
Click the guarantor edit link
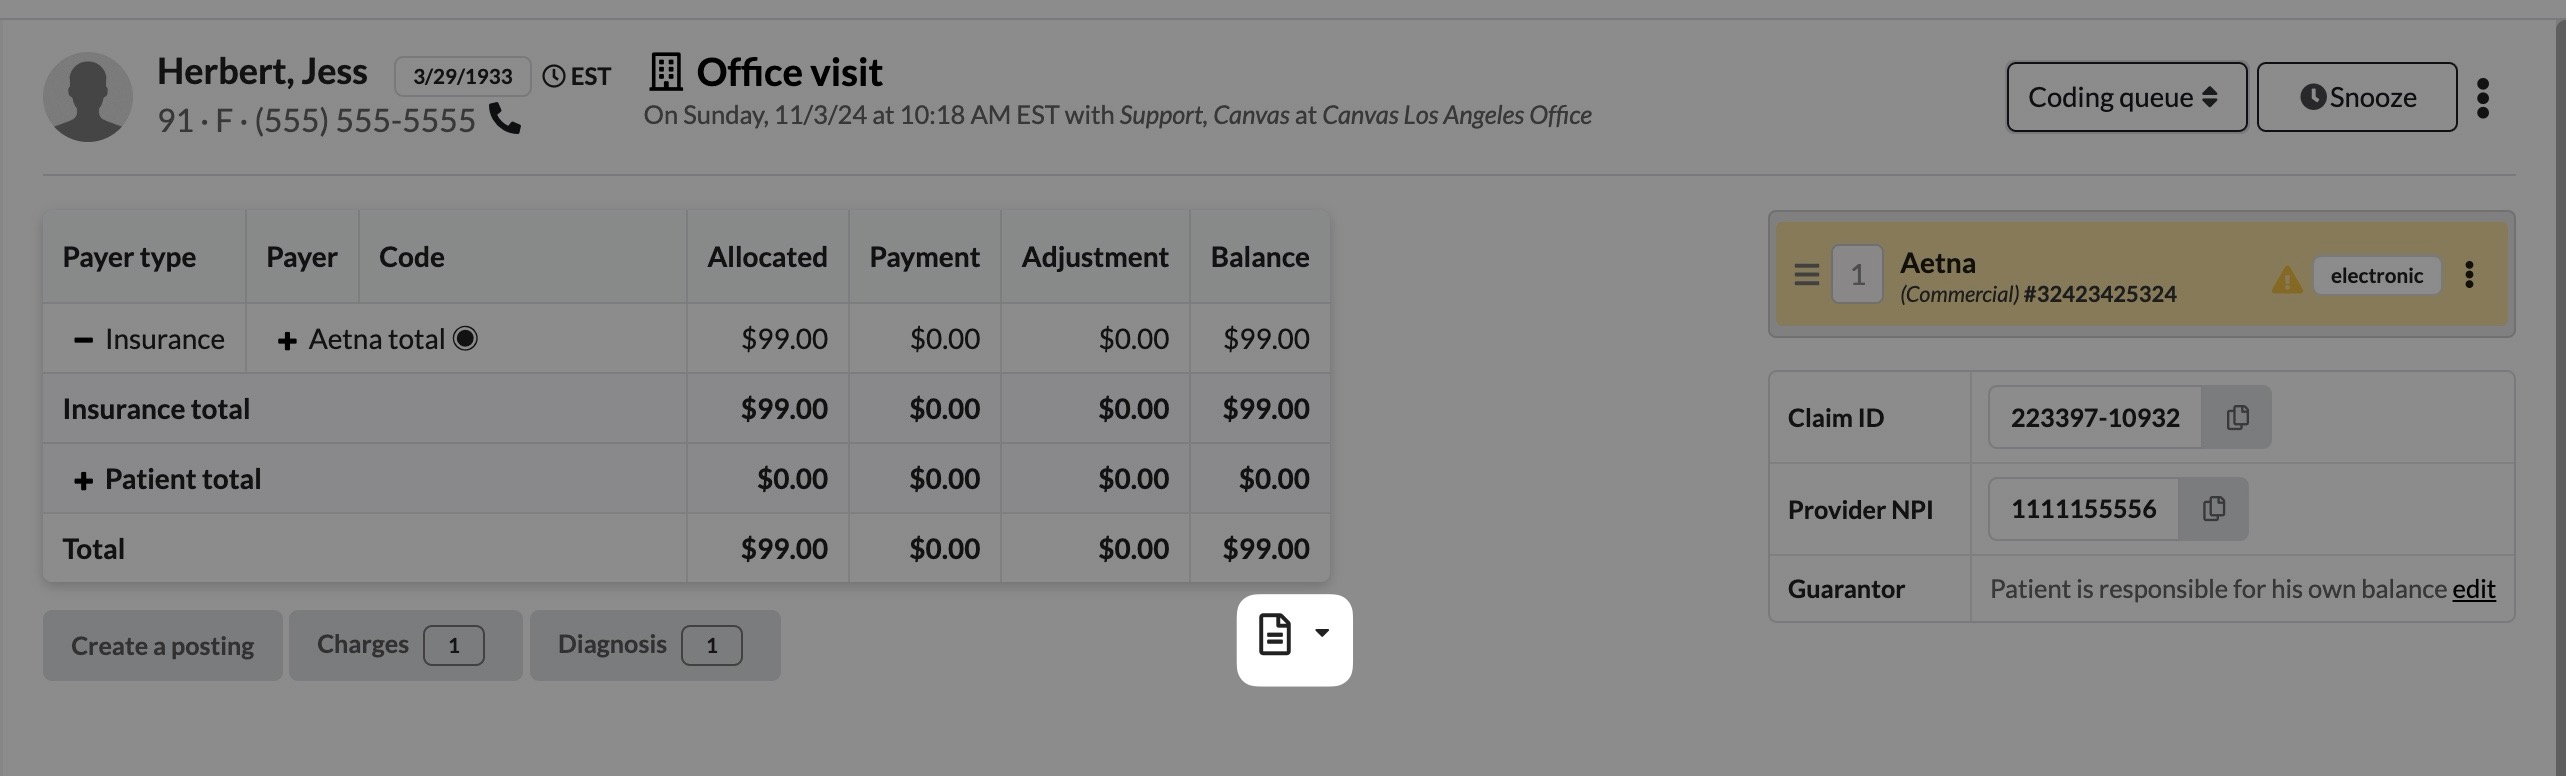pyautogui.click(x=2473, y=589)
